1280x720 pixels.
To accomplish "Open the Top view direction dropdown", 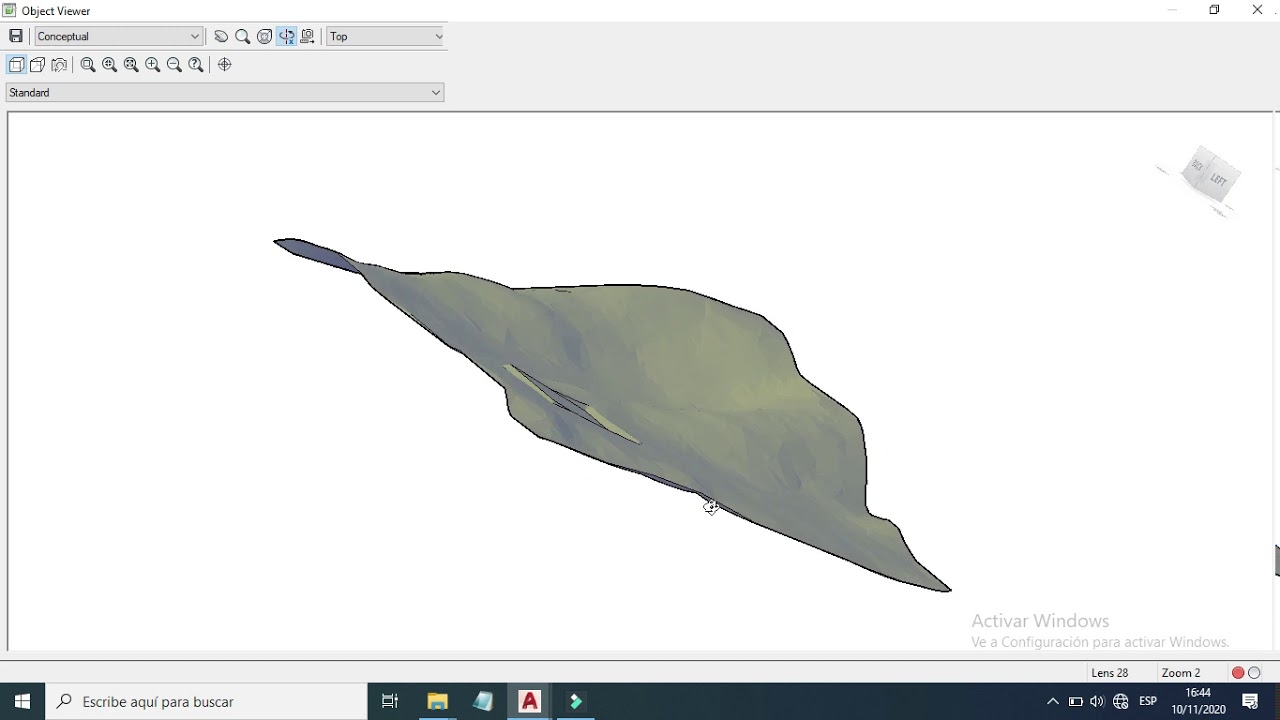I will [386, 36].
